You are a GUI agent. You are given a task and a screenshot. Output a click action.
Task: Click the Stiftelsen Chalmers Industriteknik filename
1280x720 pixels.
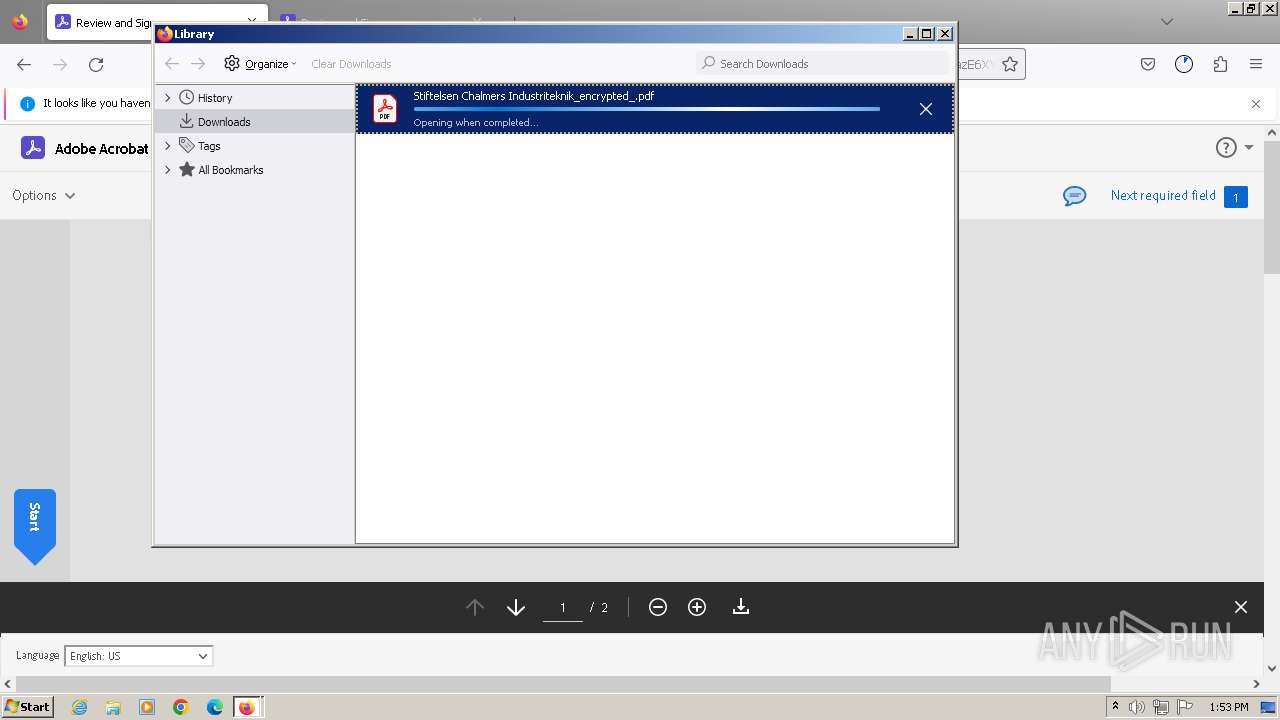533,96
